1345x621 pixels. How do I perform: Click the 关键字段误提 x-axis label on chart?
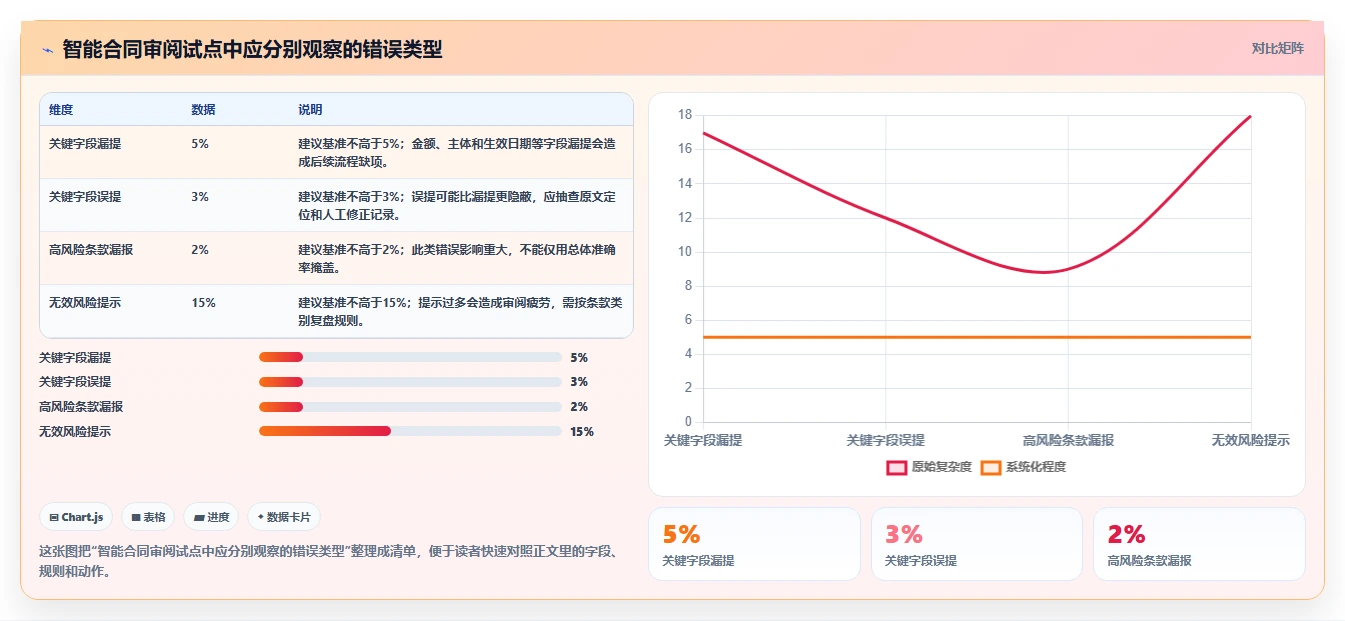click(x=886, y=440)
